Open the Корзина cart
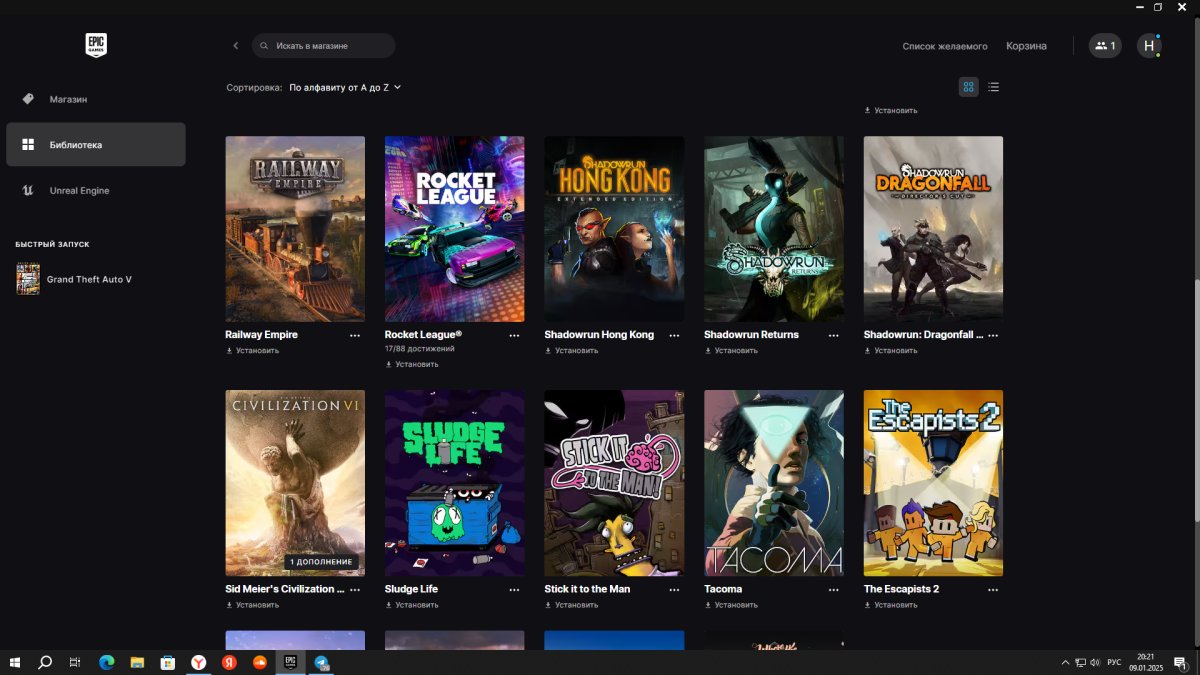 point(1026,46)
